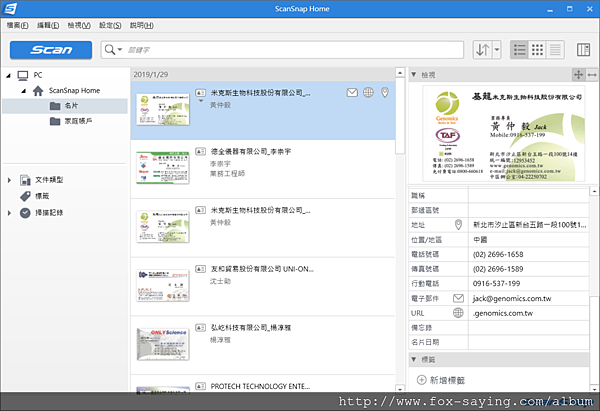Click the globe icon in URL row
Screen dimensions: 600x411
pyautogui.click(x=458, y=313)
